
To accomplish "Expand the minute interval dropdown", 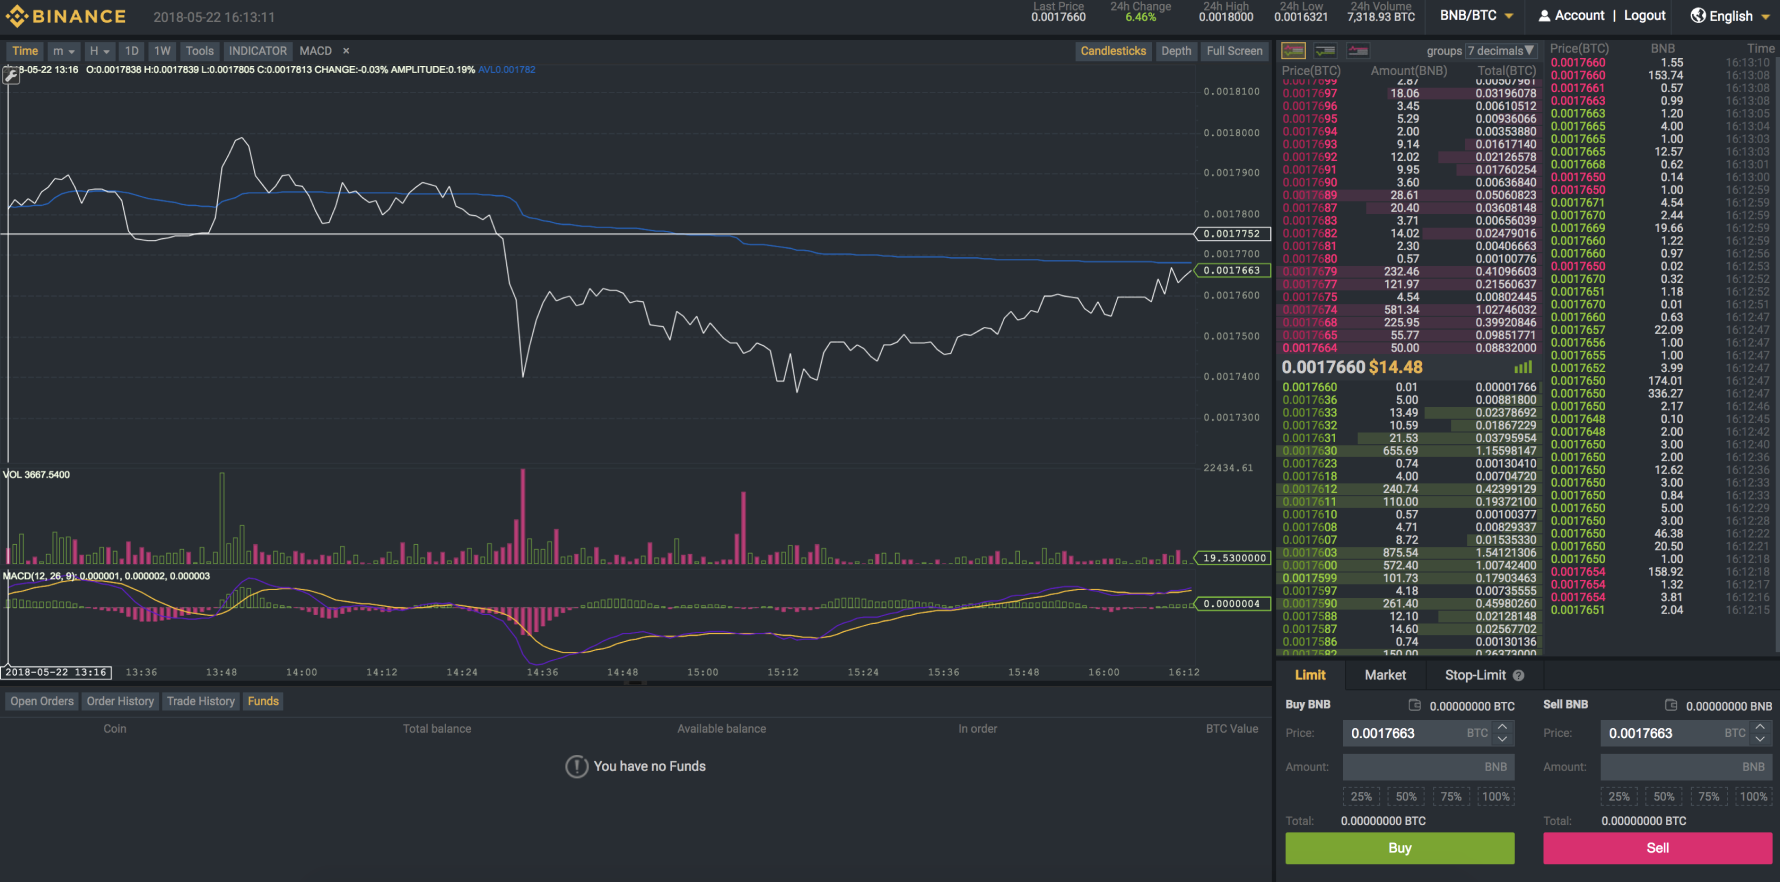I will (64, 51).
